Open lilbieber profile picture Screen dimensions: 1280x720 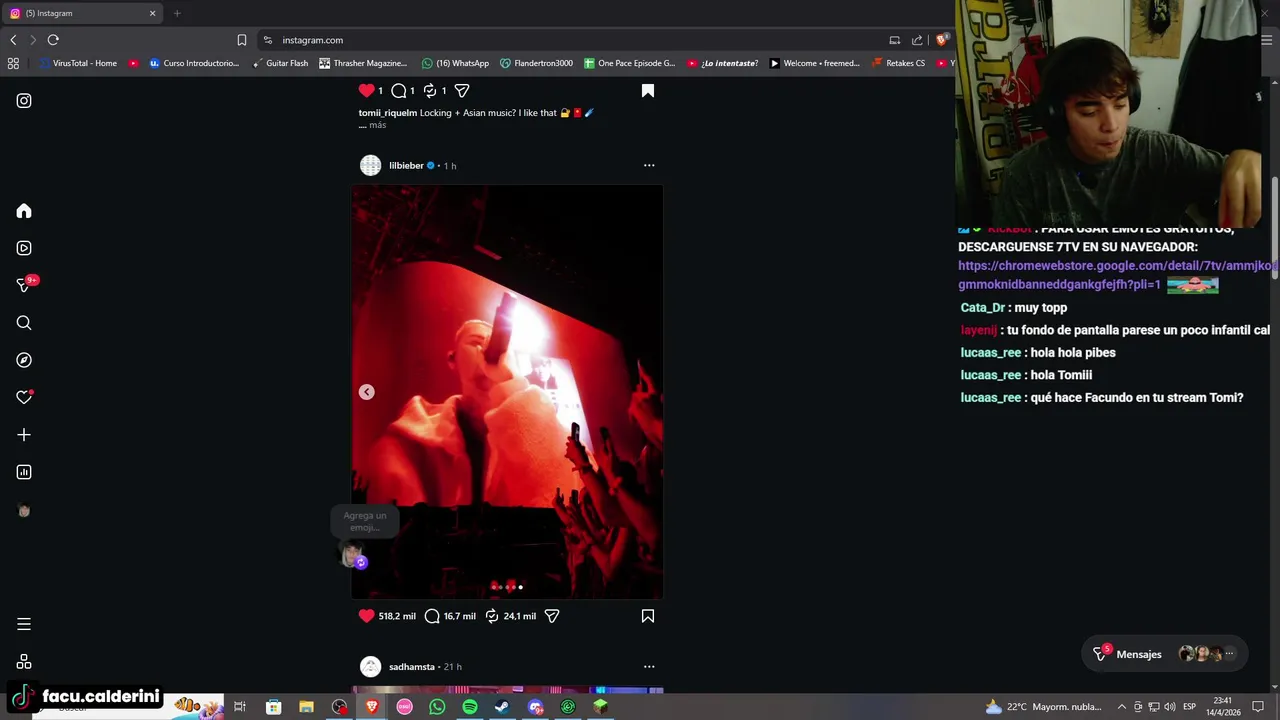(x=371, y=165)
